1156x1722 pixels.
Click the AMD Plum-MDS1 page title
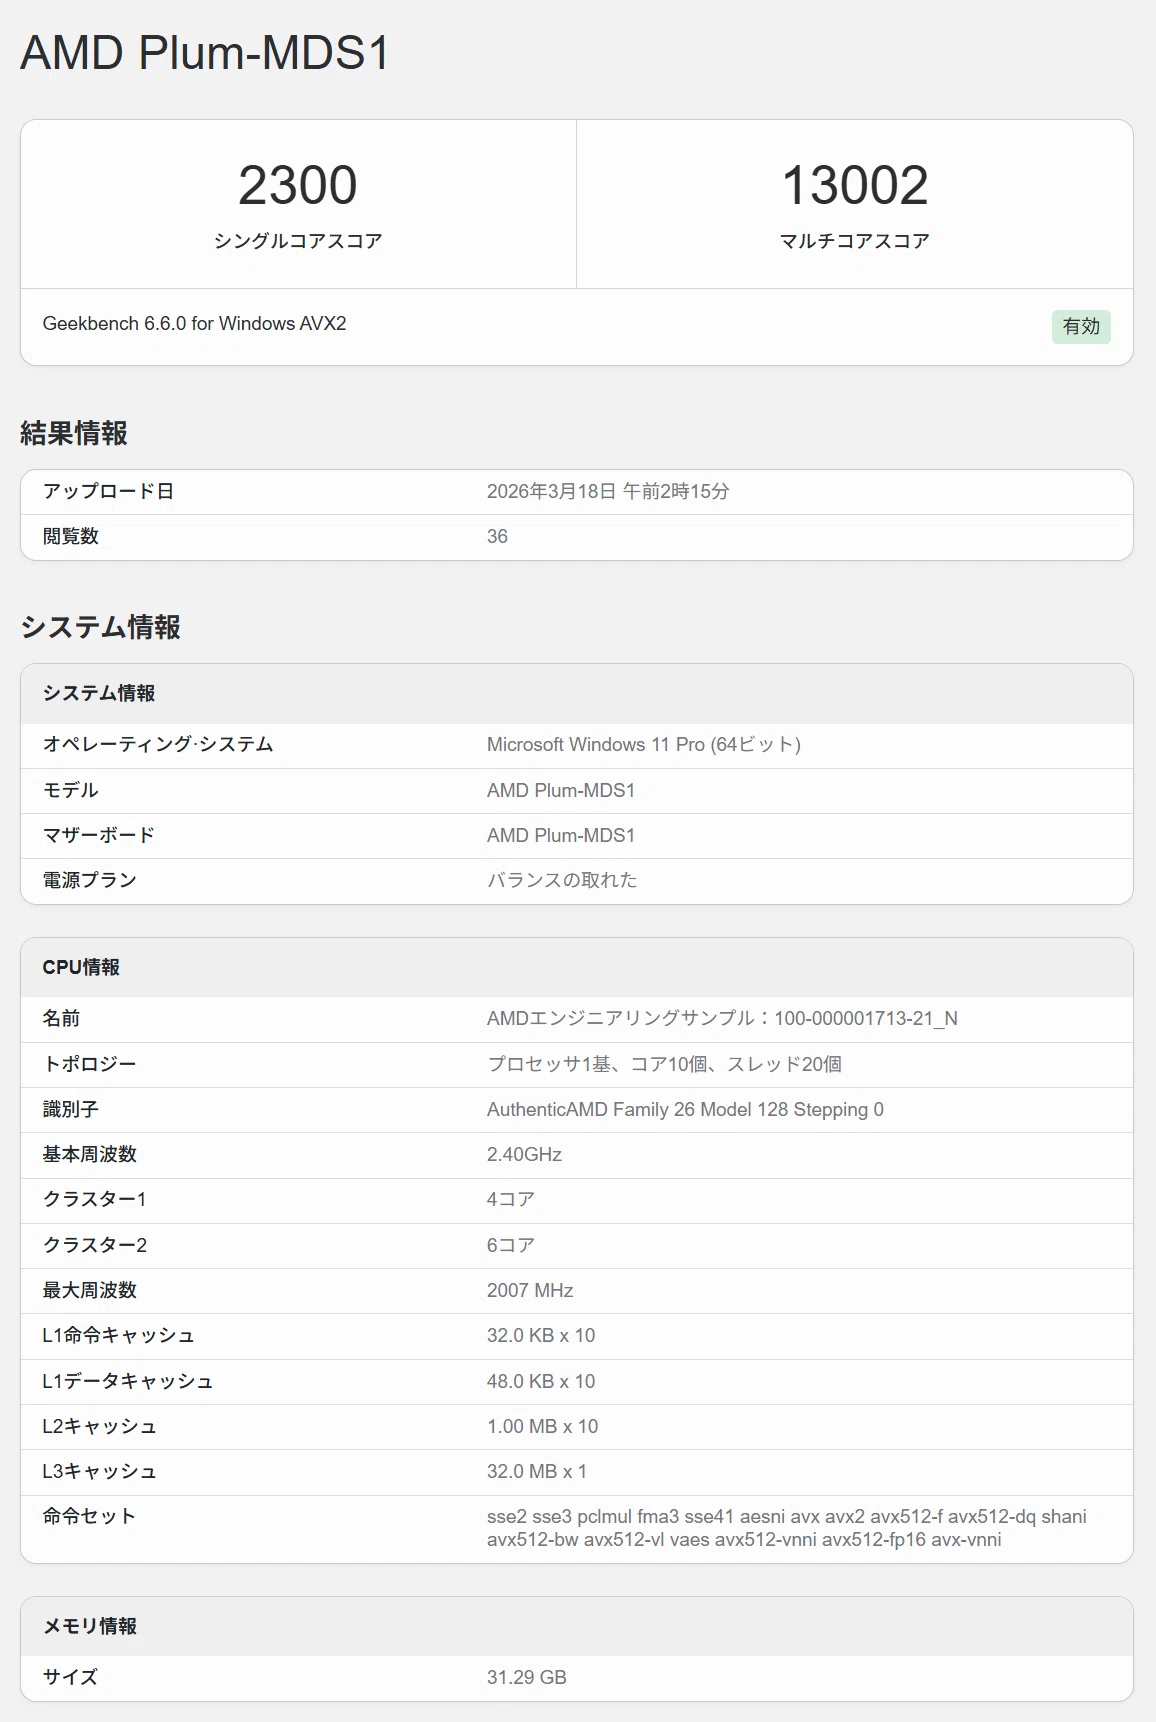point(205,52)
